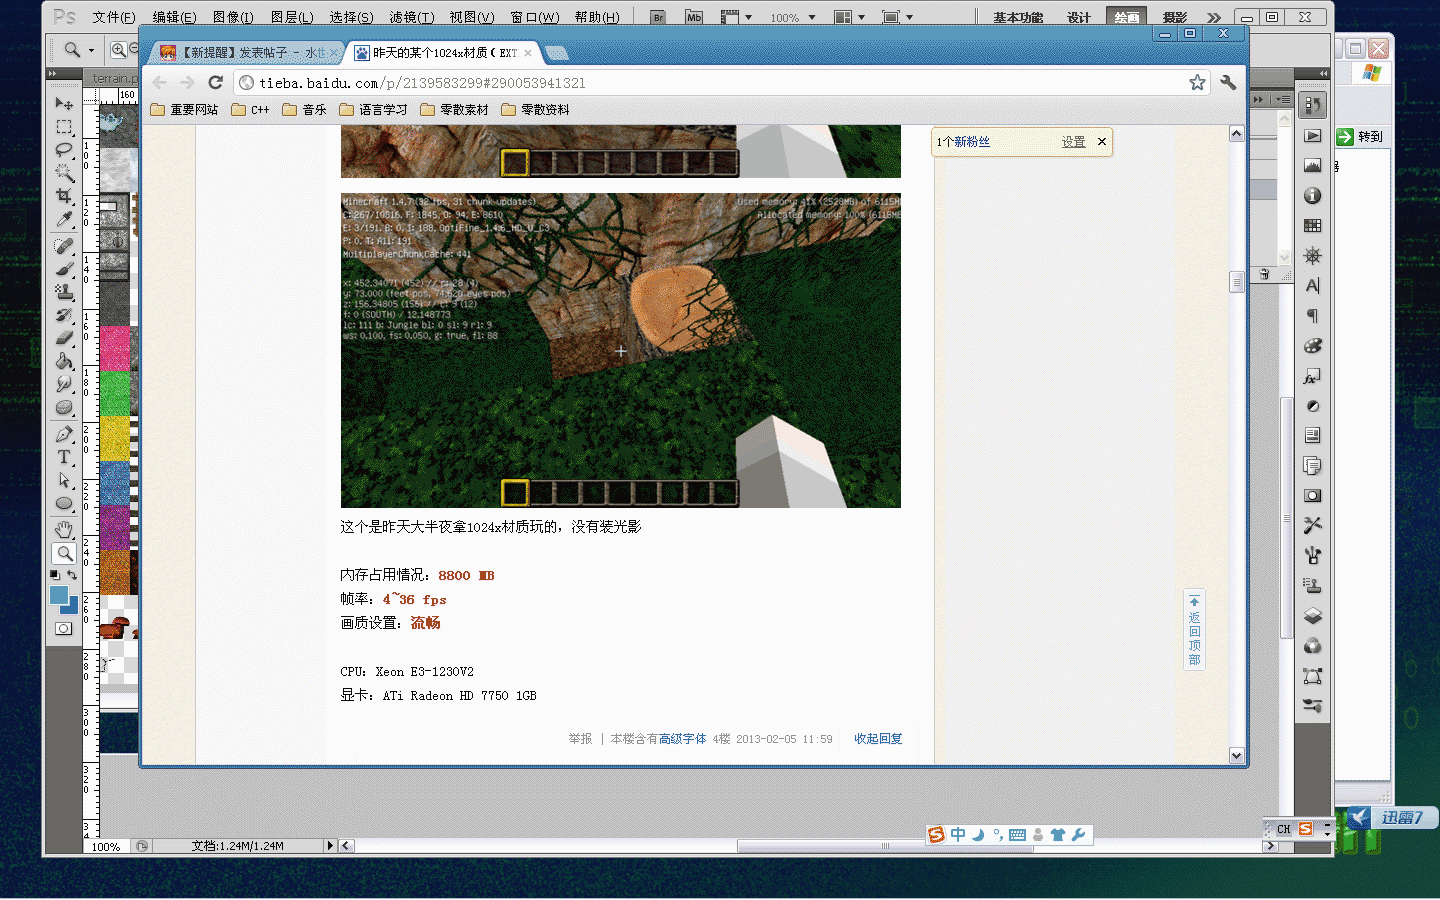The width and height of the screenshot is (1440, 900).
Task: Switch to the 【新提醒】发表帖子 browser tab
Action: 250,53
